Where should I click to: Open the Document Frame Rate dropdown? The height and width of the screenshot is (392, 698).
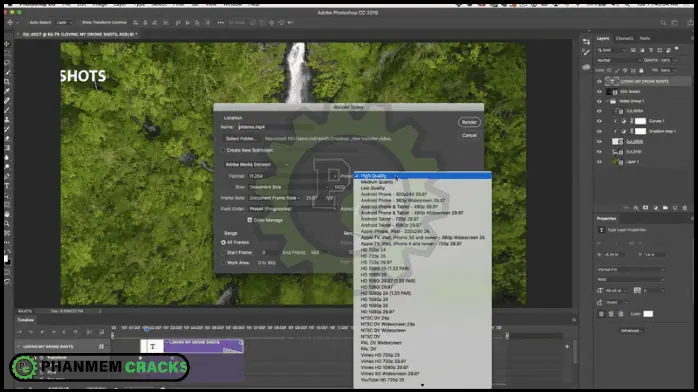(274, 198)
